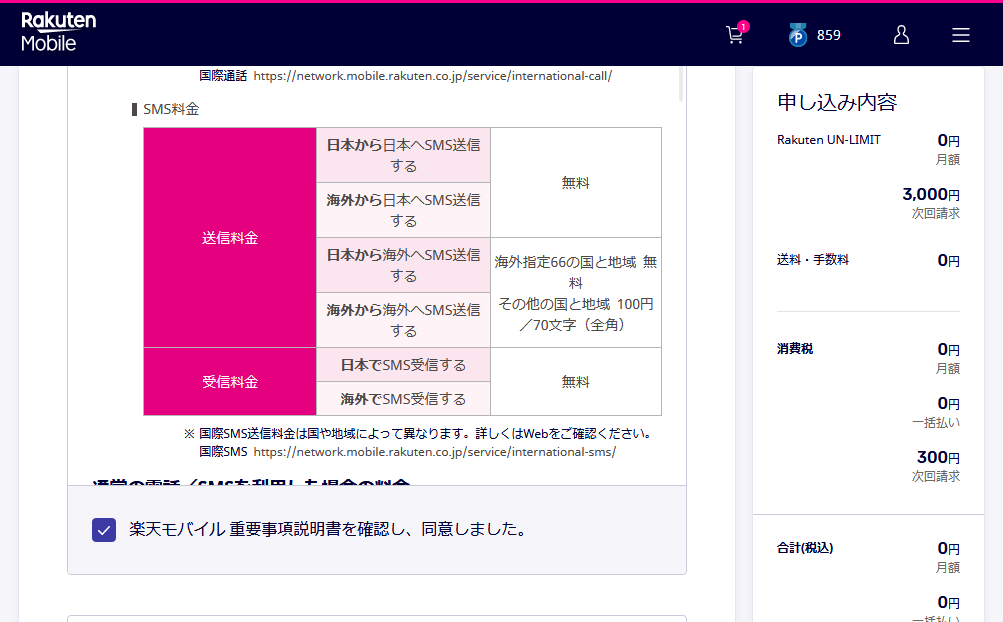Image resolution: width=1003 pixels, height=622 pixels.
Task: Uncheck the 重要事項説明書 agreement checkbox
Action: pos(104,530)
